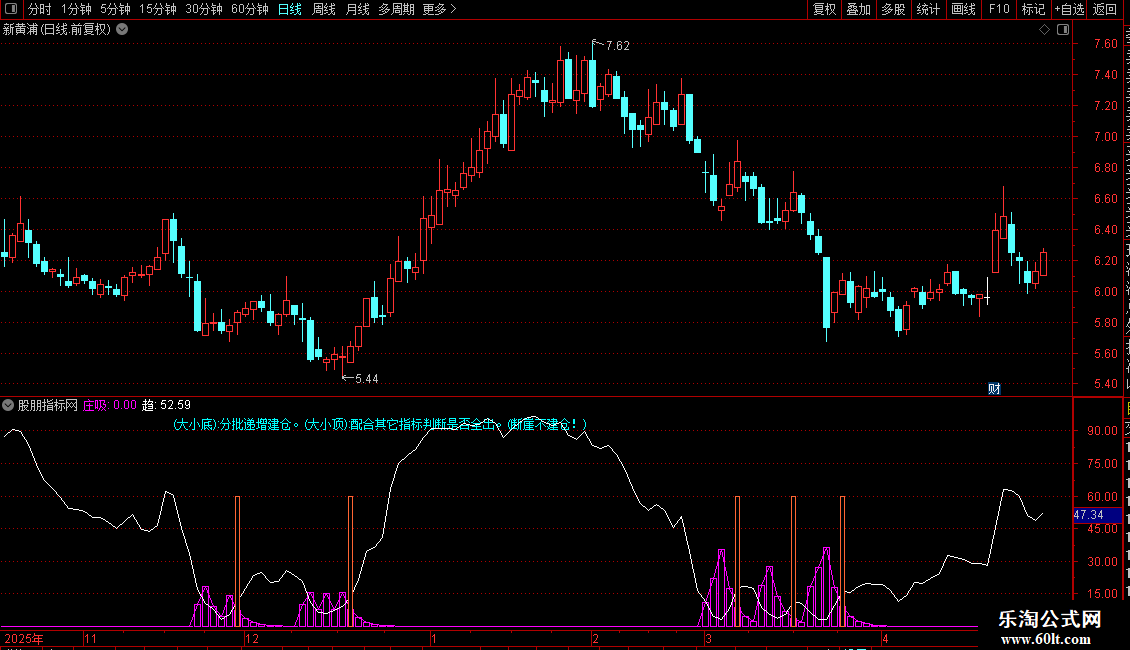
Task: Click month 2 on the time axis
Action: pyautogui.click(x=595, y=638)
